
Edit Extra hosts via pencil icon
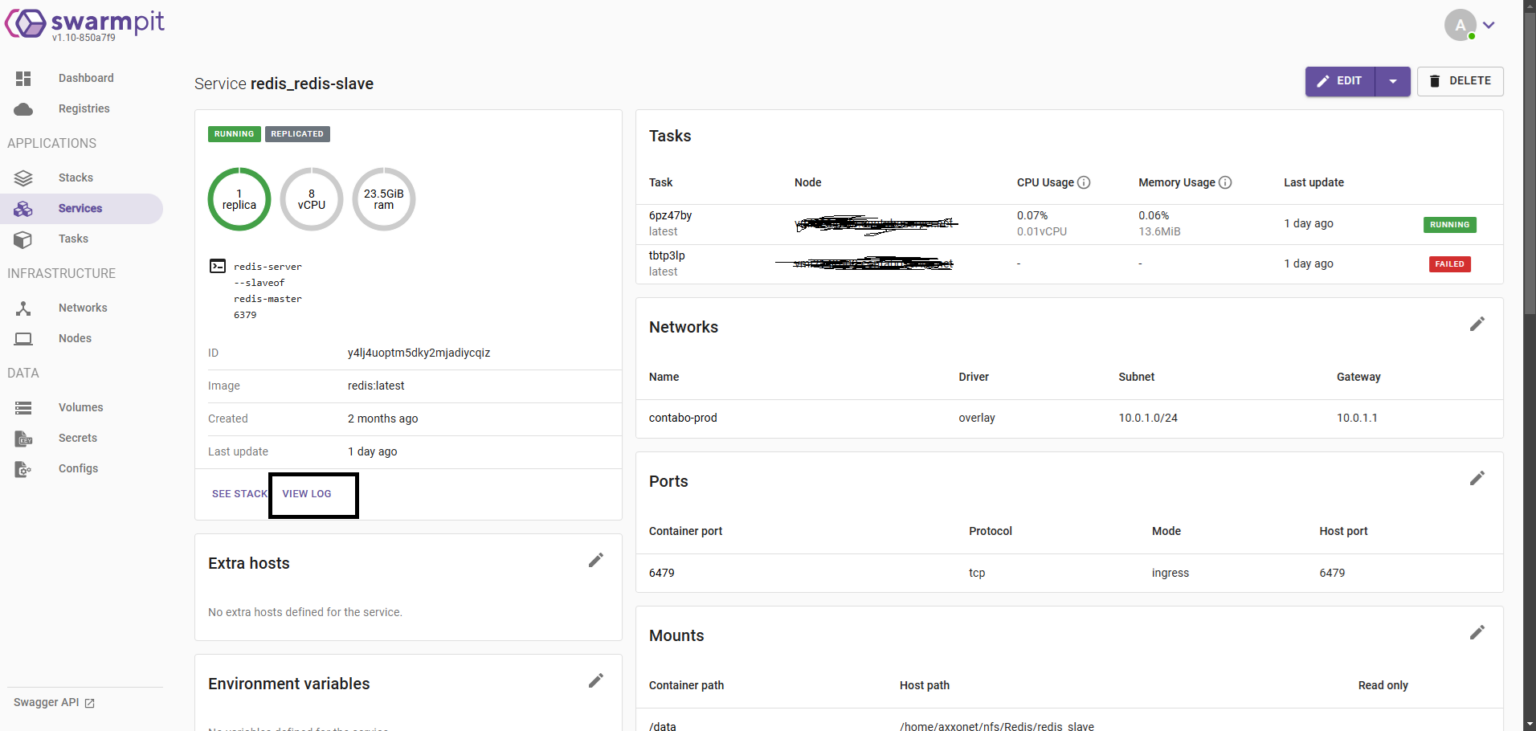point(596,560)
